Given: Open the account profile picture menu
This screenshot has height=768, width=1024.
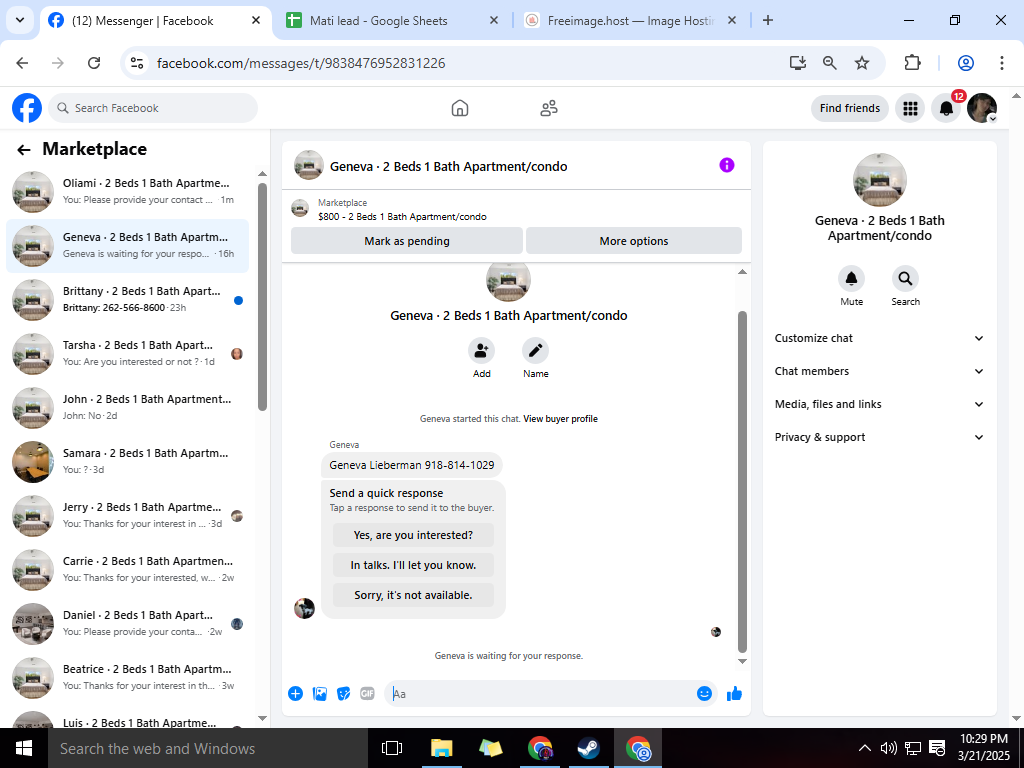Looking at the screenshot, I should 982,108.
